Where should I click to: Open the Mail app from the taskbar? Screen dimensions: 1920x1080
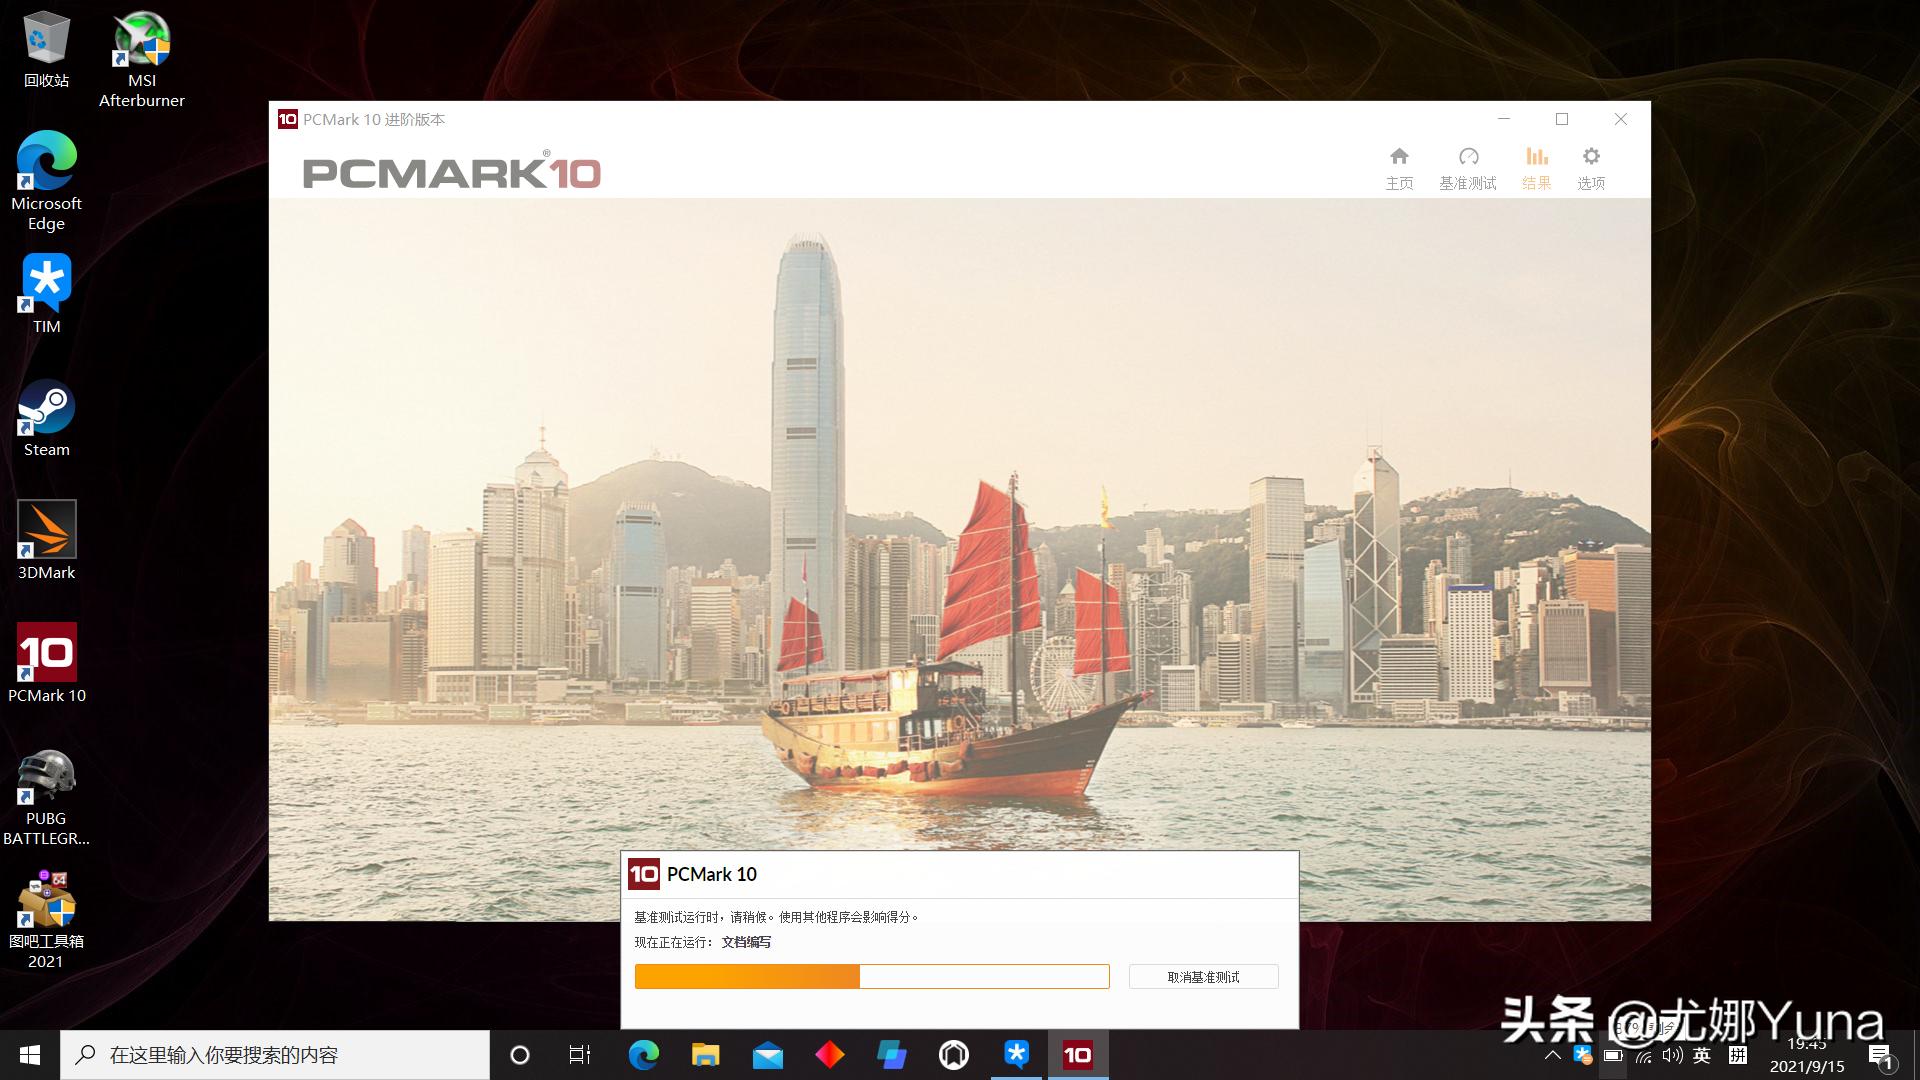coord(768,1055)
